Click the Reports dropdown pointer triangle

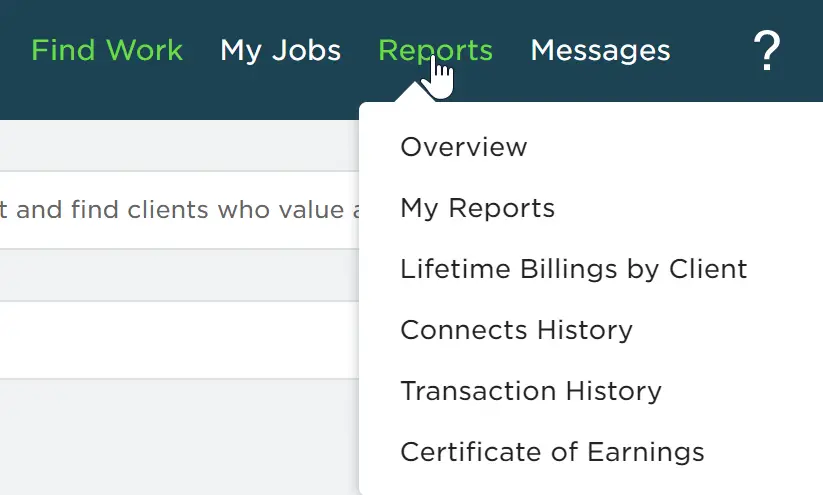[x=415, y=92]
